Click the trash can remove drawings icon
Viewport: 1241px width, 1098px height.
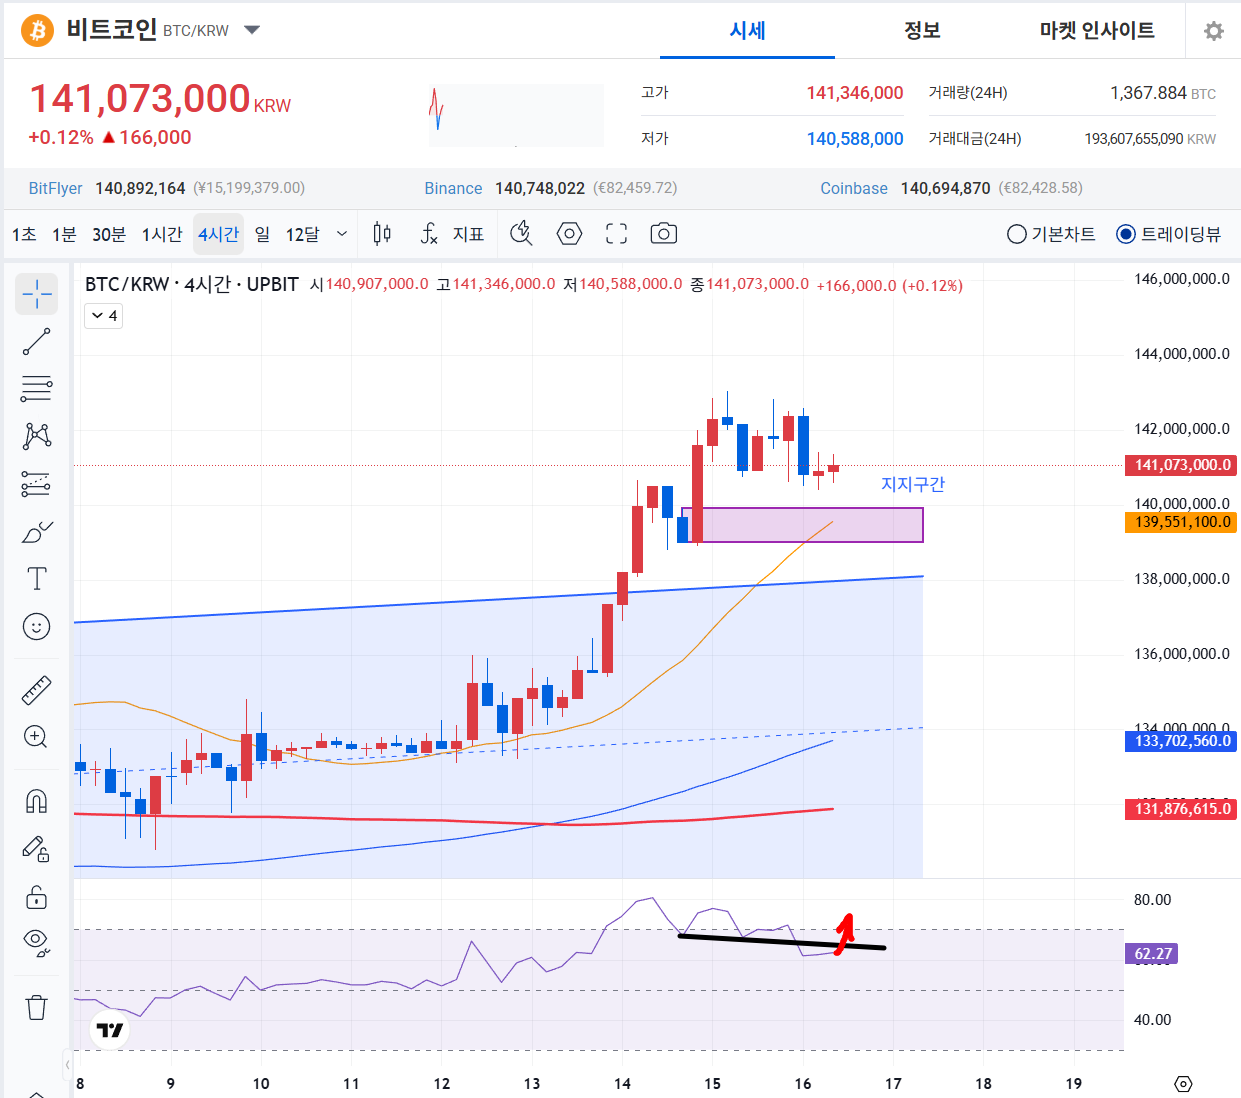point(37,1007)
